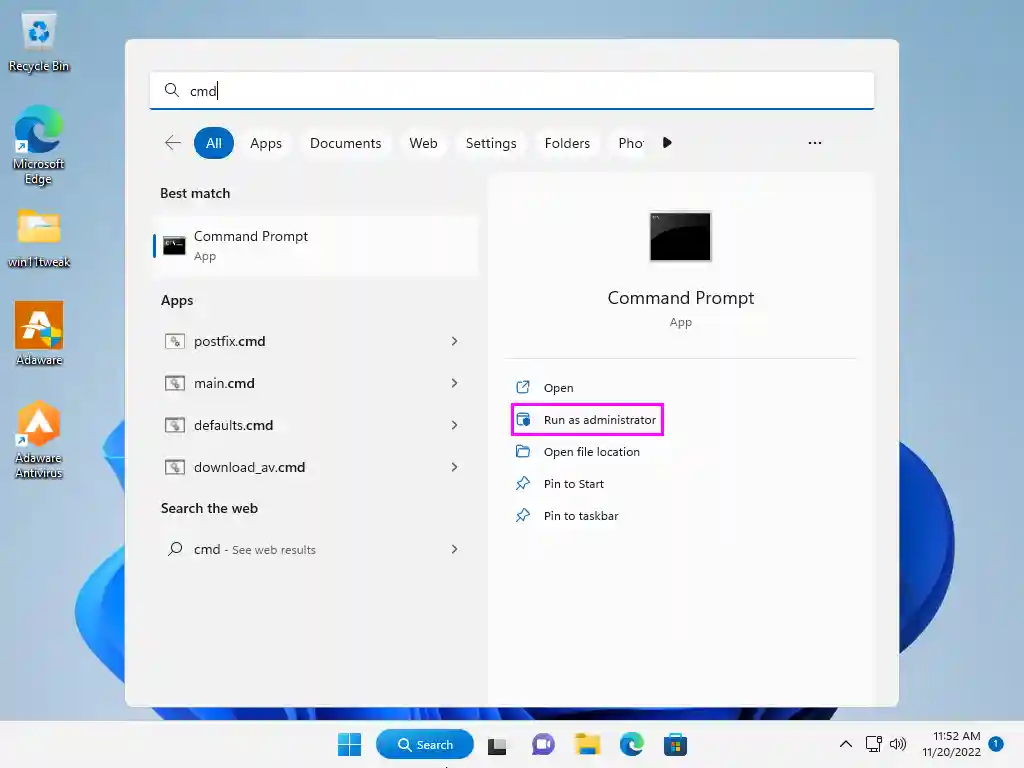This screenshot has width=1024, height=768.
Task: Filter search results by Documents
Action: click(x=345, y=143)
